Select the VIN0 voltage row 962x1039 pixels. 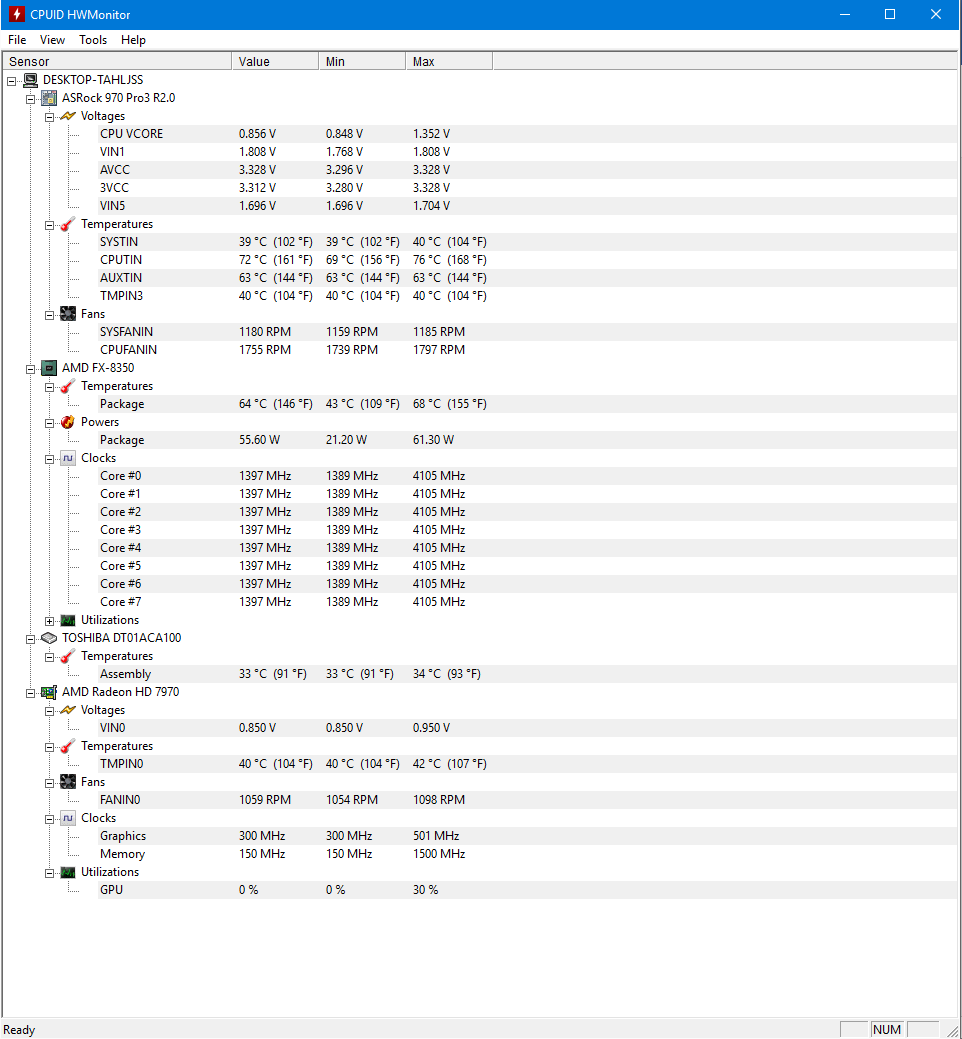pos(527,728)
